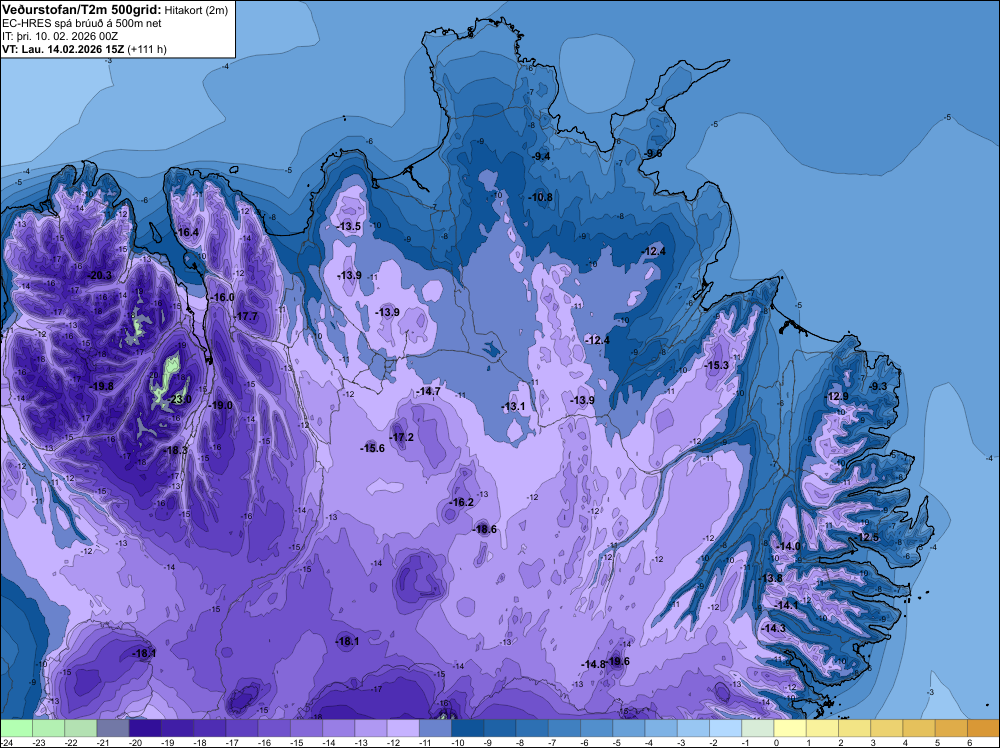Viewport: 1000px width, 748px height.
Task: Click the forecast offset "(+111 h)"
Action: (147, 49)
